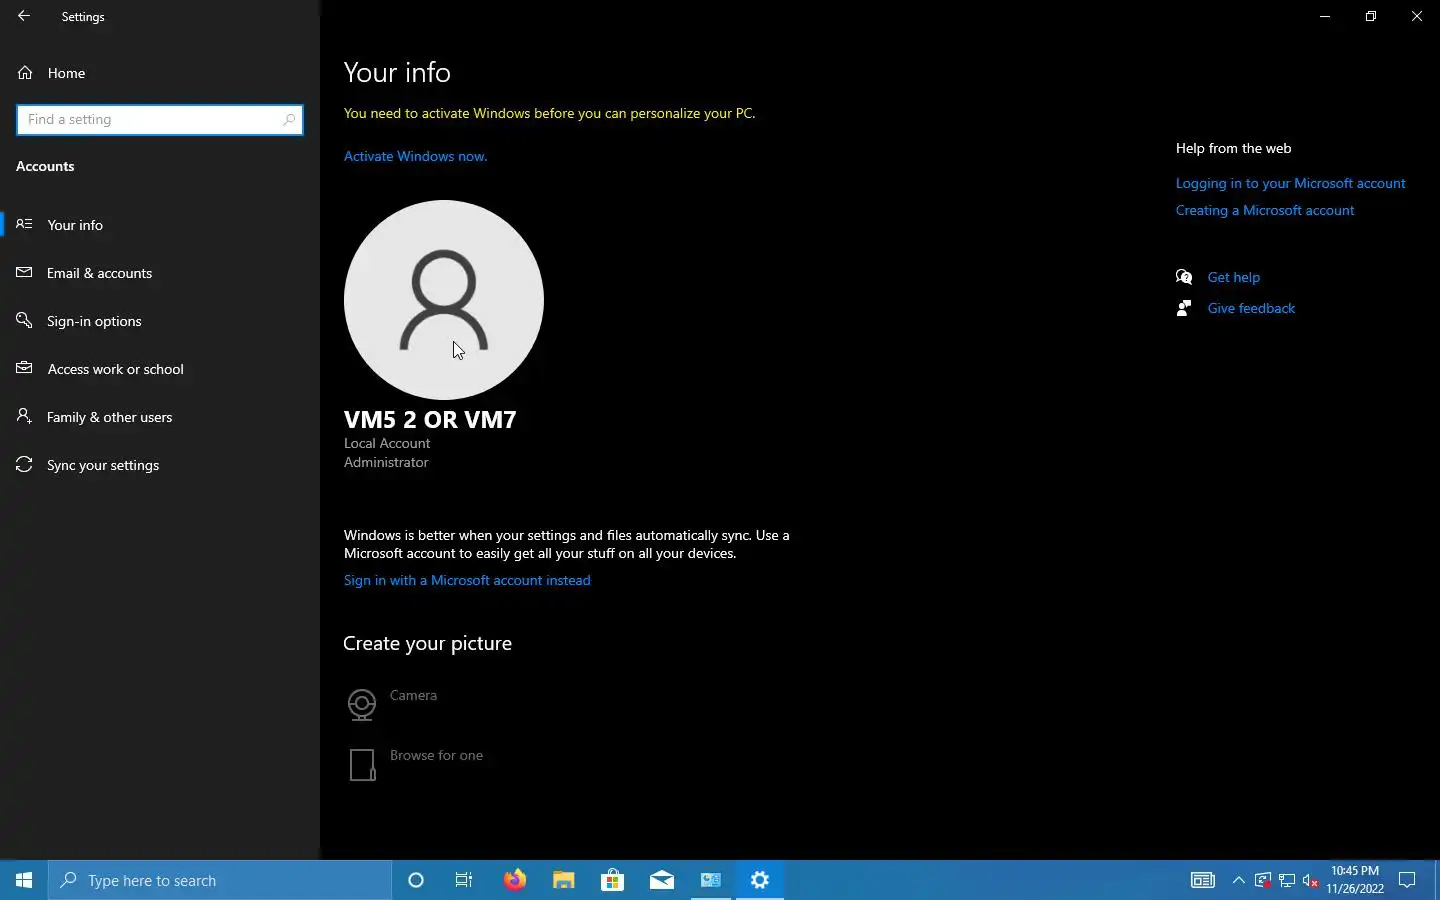Image resolution: width=1440 pixels, height=900 pixels.
Task: Open the Mail app from the taskbar
Action: click(662, 880)
